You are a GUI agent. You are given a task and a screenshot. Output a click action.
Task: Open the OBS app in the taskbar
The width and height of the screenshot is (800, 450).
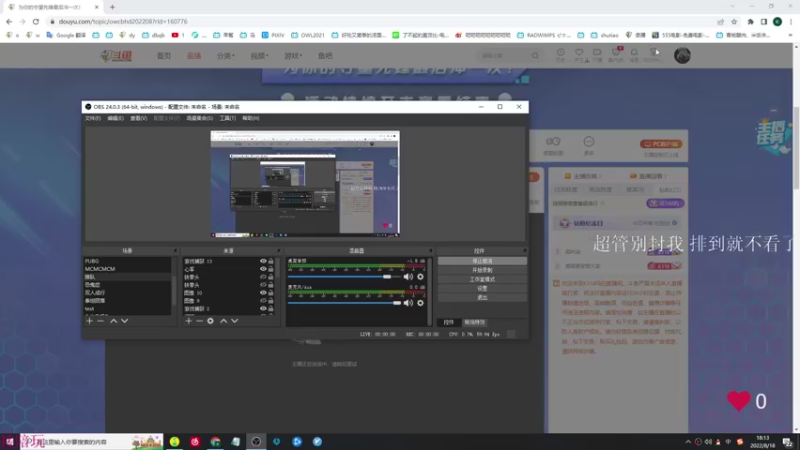click(256, 442)
